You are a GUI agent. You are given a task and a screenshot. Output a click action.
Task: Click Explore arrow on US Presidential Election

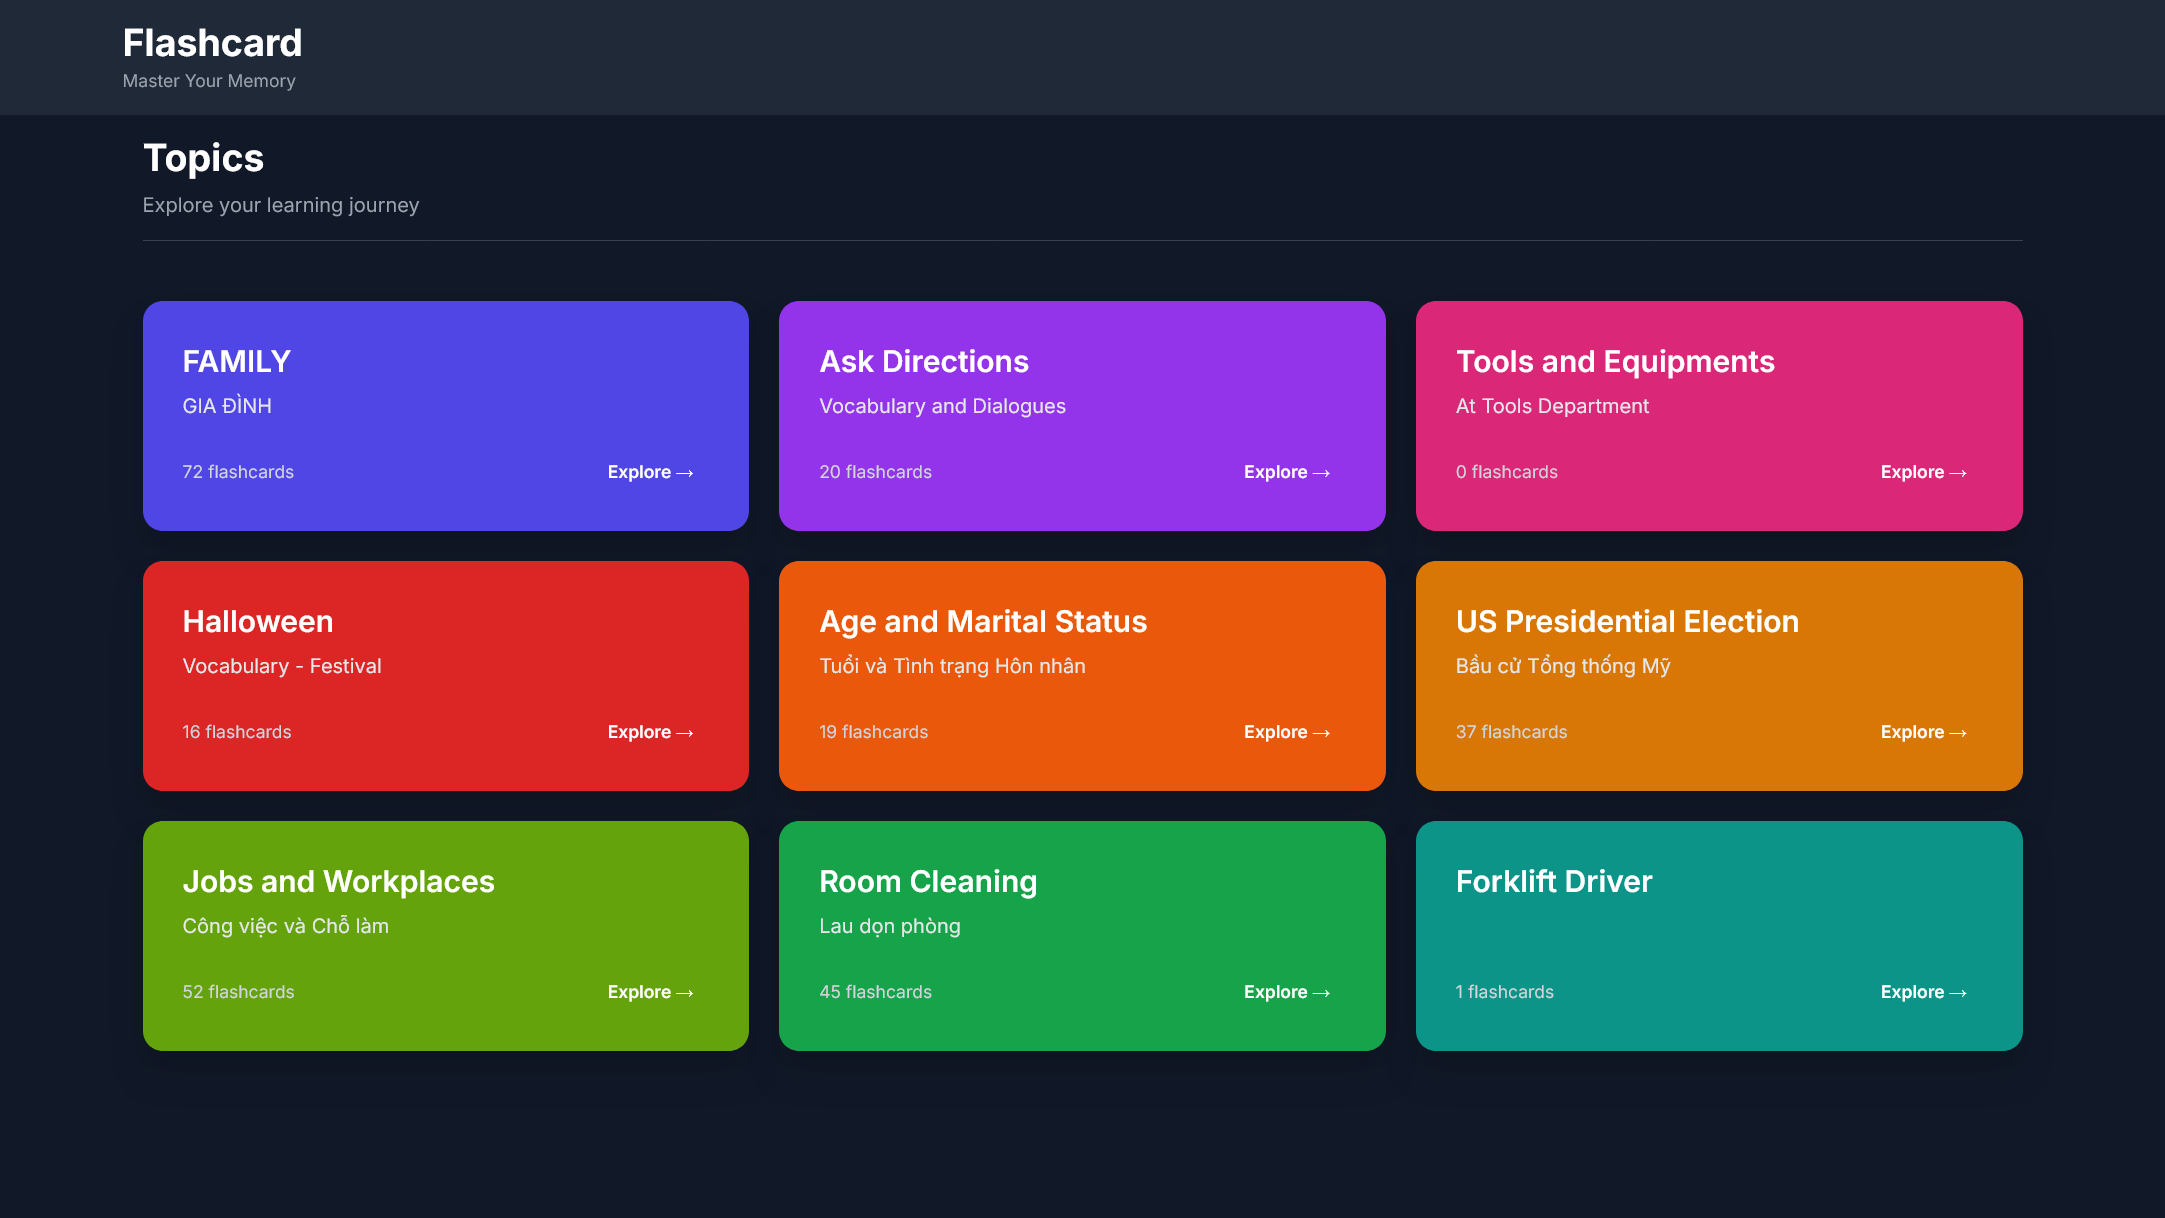[1923, 732]
